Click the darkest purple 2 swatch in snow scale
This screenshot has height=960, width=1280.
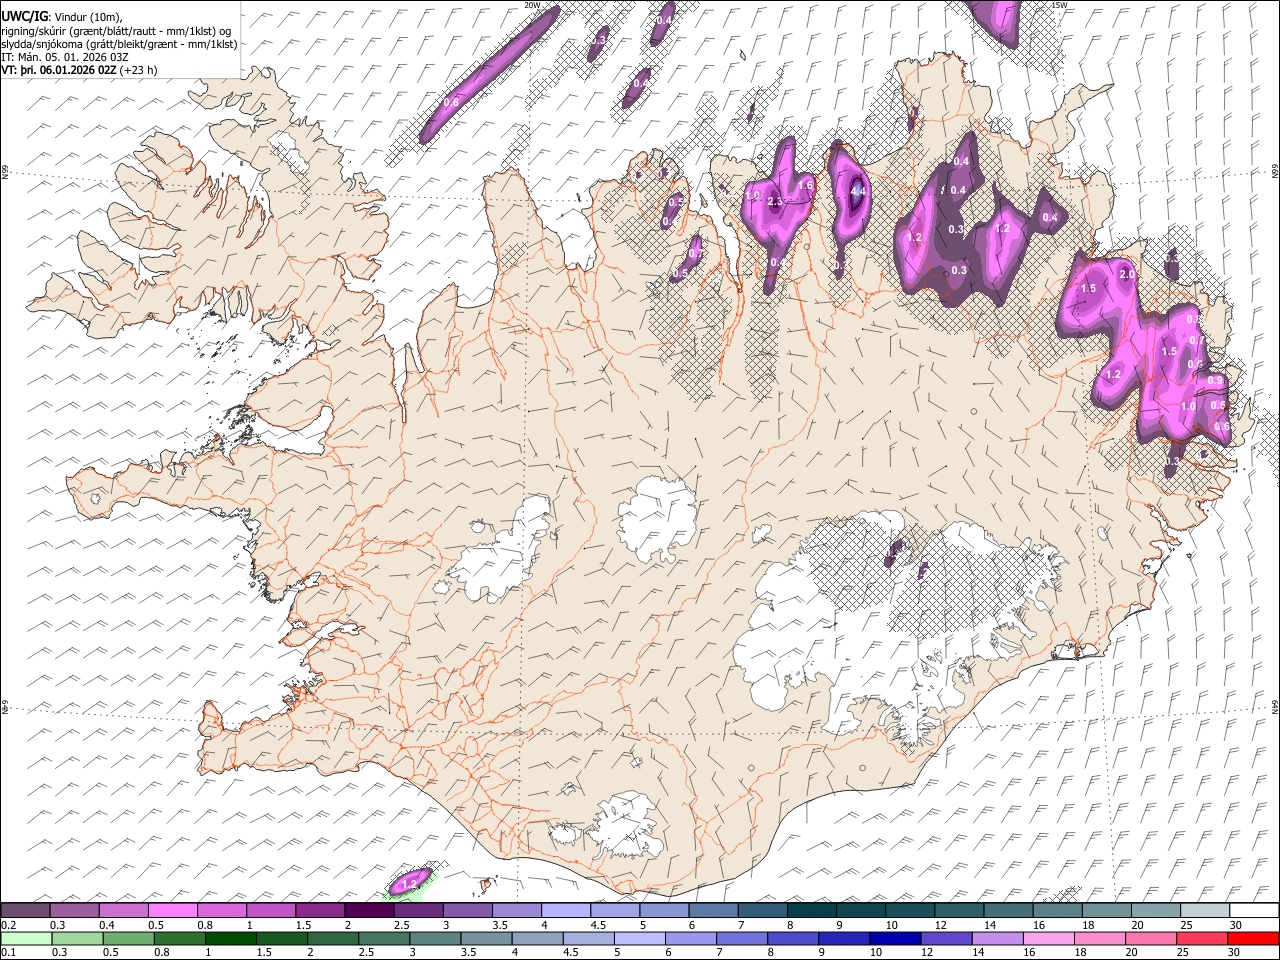[369, 911]
